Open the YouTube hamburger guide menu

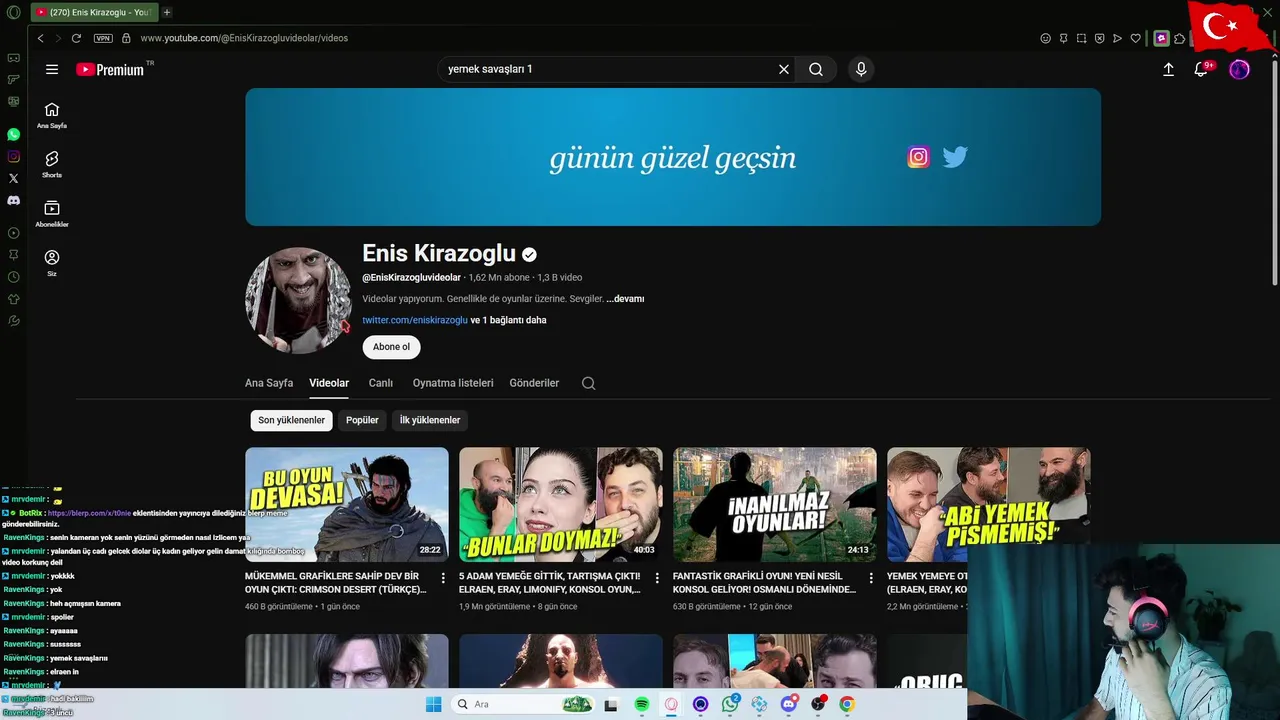click(x=52, y=69)
